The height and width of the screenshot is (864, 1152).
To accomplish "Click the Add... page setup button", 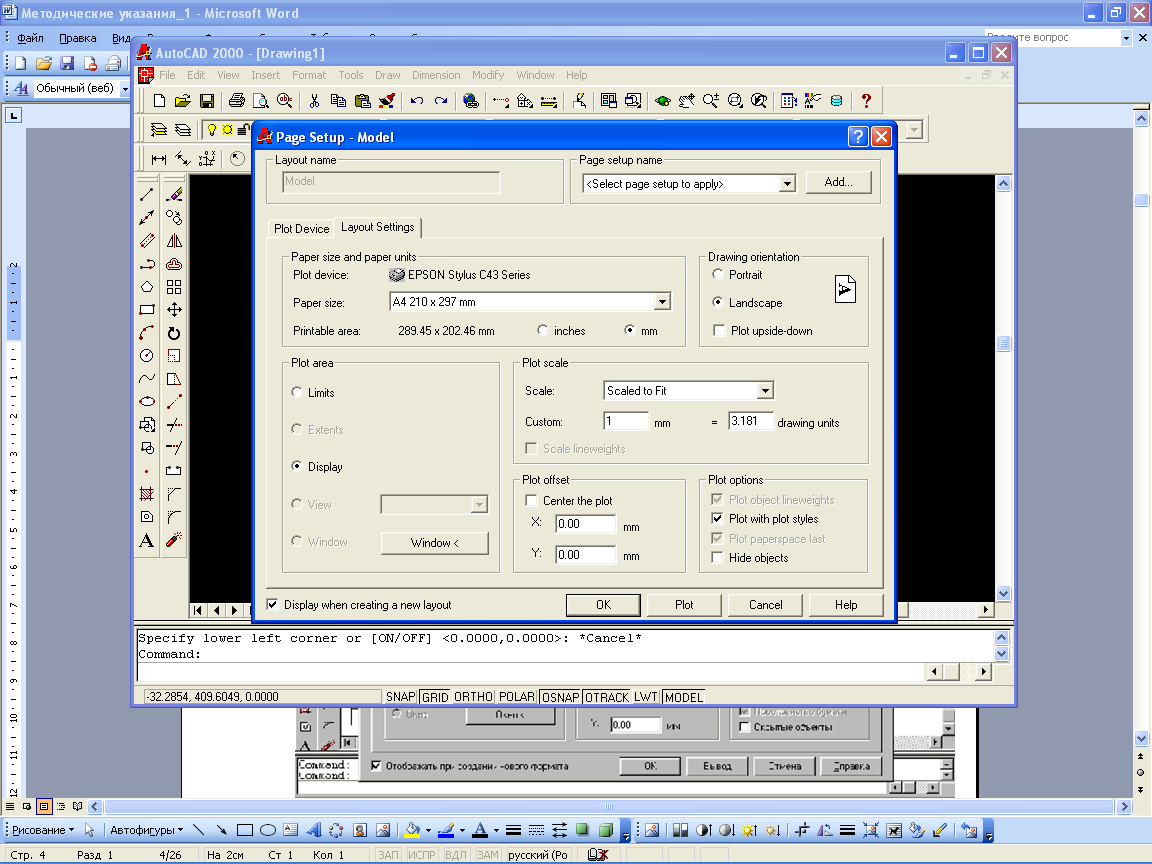I will (838, 182).
